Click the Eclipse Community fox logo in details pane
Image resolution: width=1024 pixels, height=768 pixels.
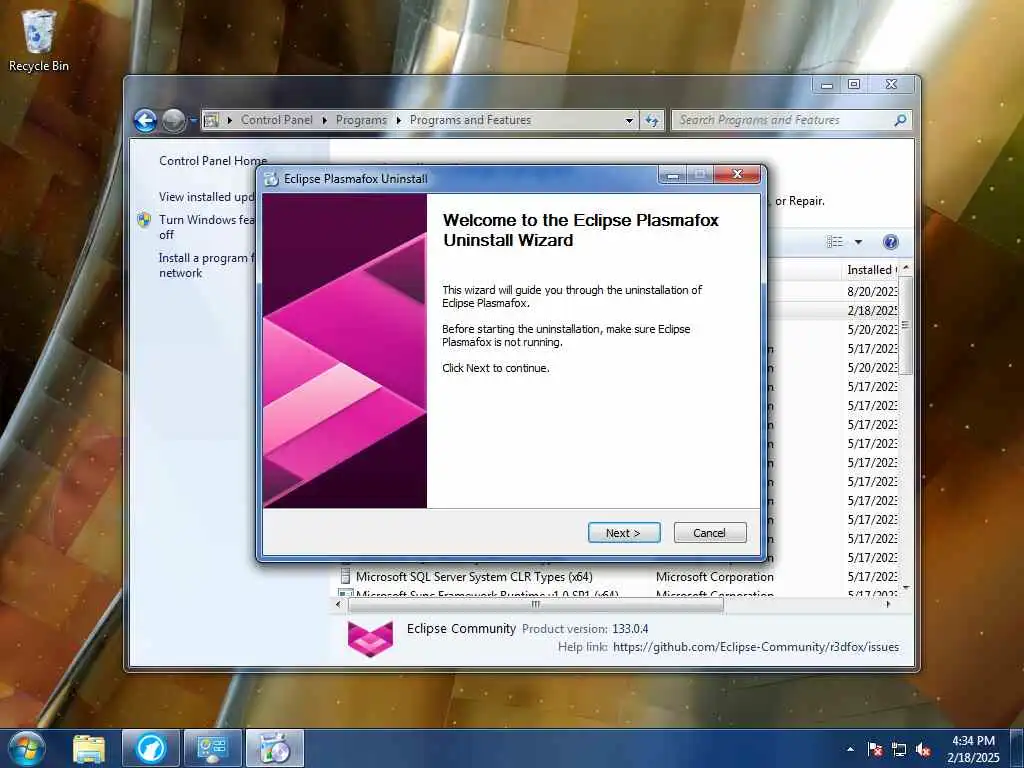370,638
